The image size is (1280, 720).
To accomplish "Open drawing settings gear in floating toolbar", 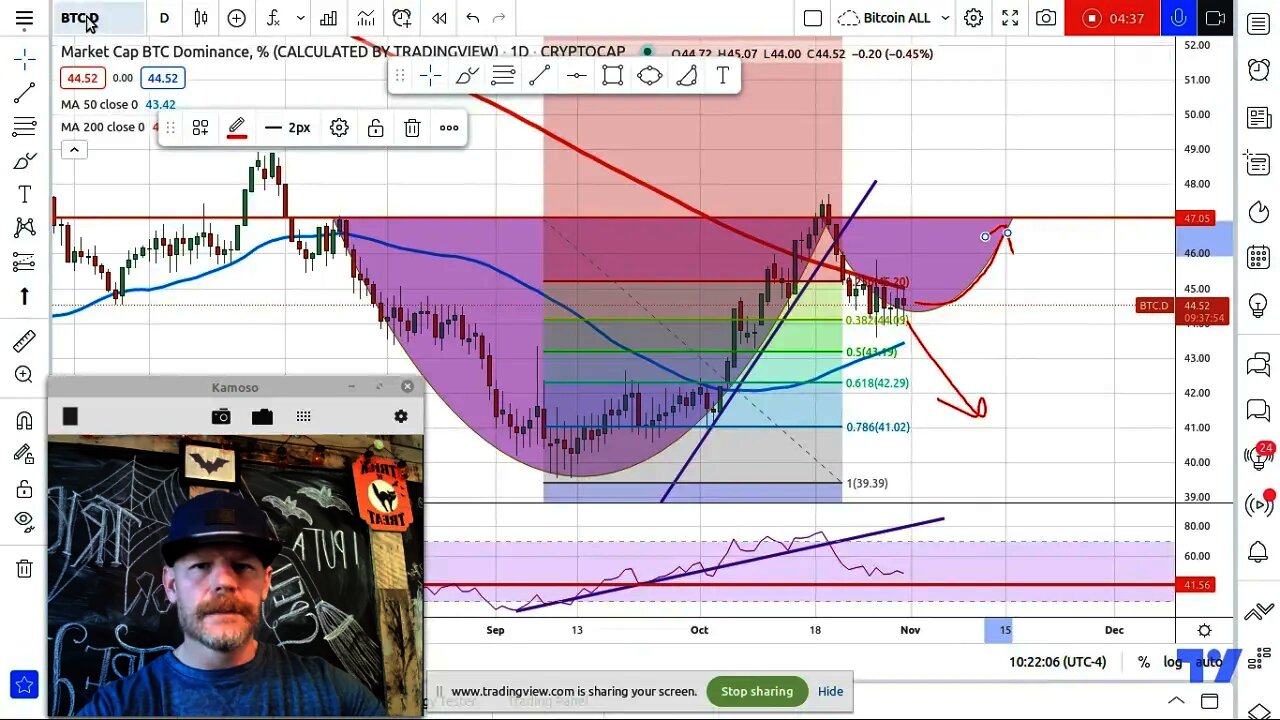I will [339, 128].
